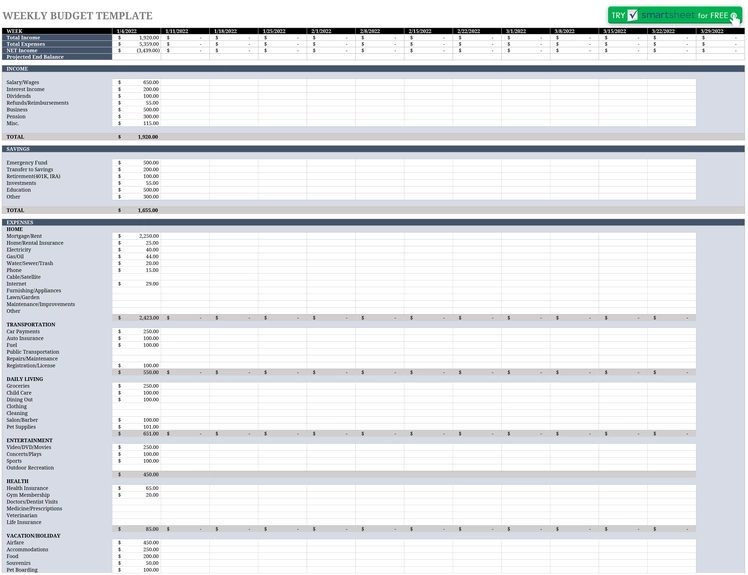Select the Groceries amount cell
Image resolution: width=748 pixels, height=575 pixels.
coord(136,386)
